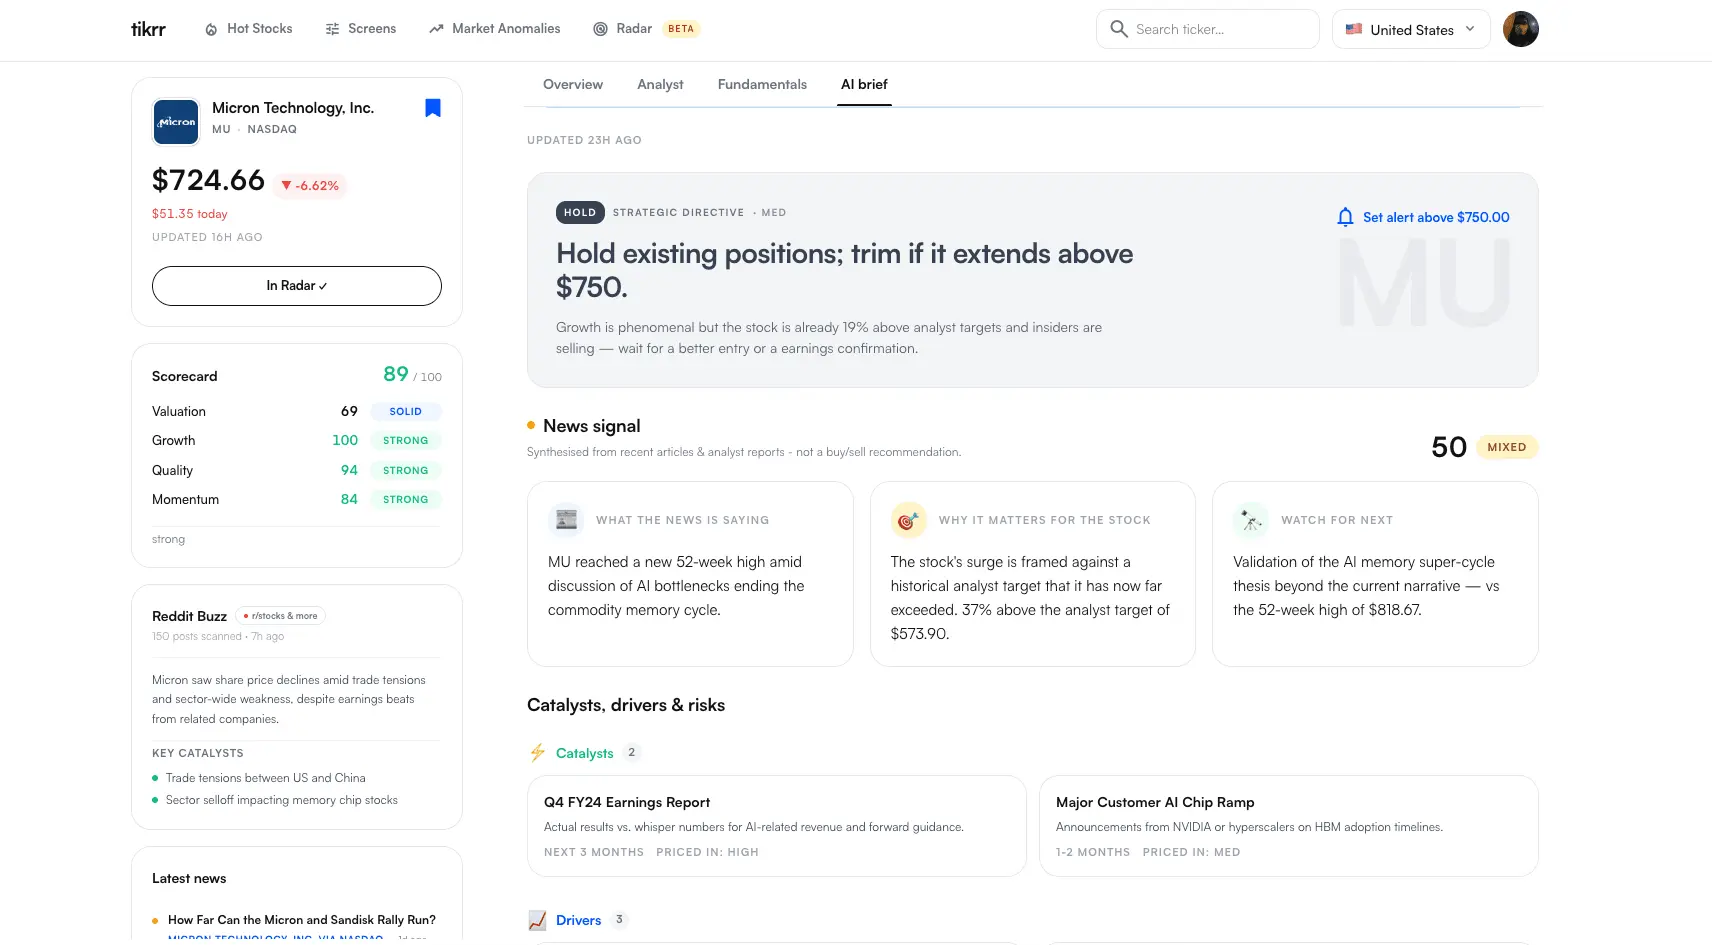Expand the Catalysts section heading
Viewport: 1712px width, 945px height.
point(585,753)
